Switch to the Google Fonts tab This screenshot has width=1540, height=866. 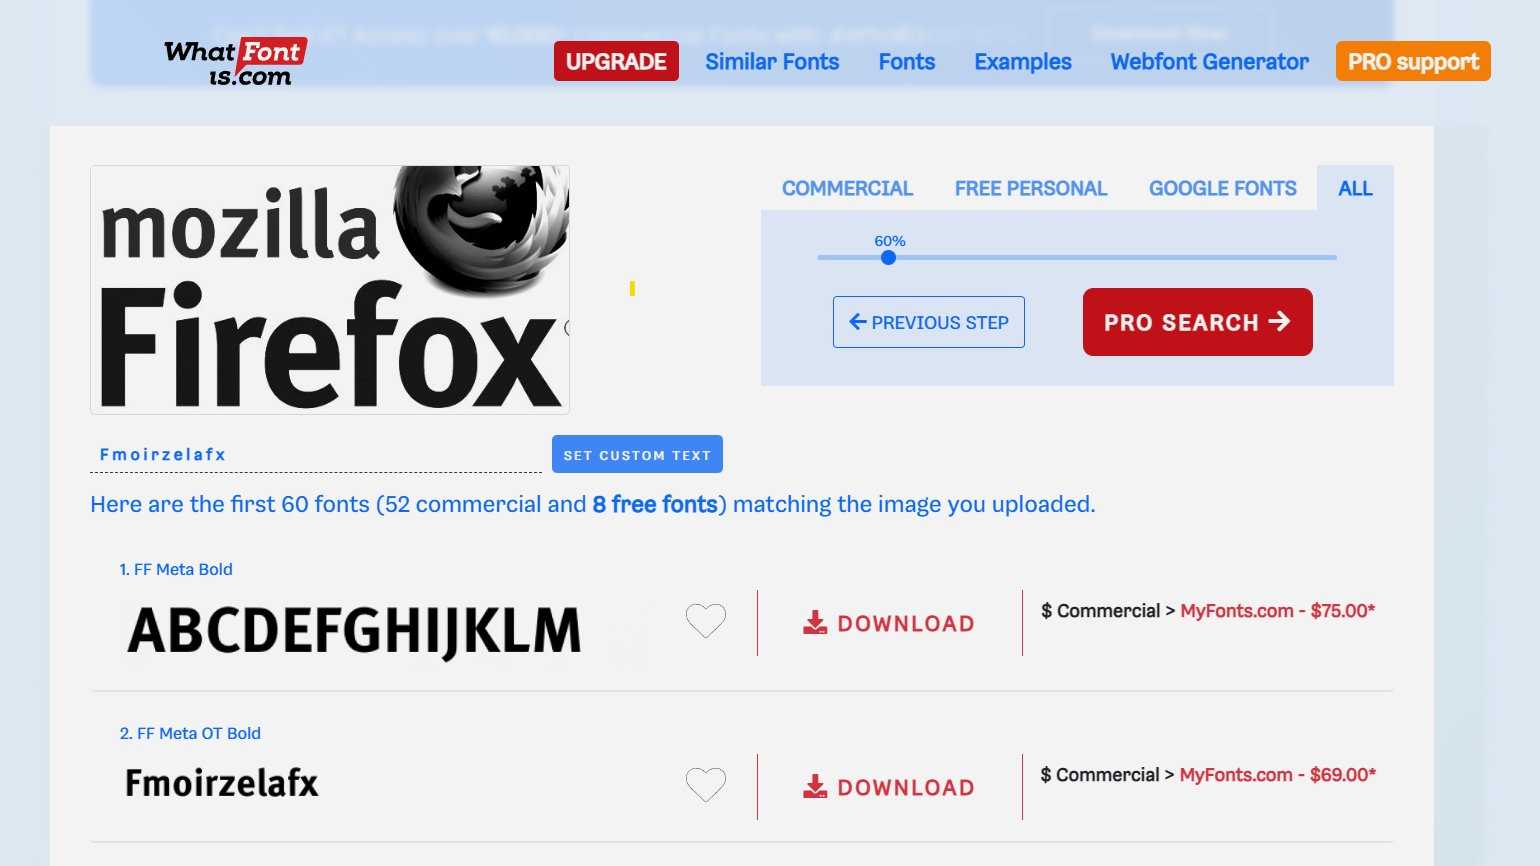pos(1222,188)
